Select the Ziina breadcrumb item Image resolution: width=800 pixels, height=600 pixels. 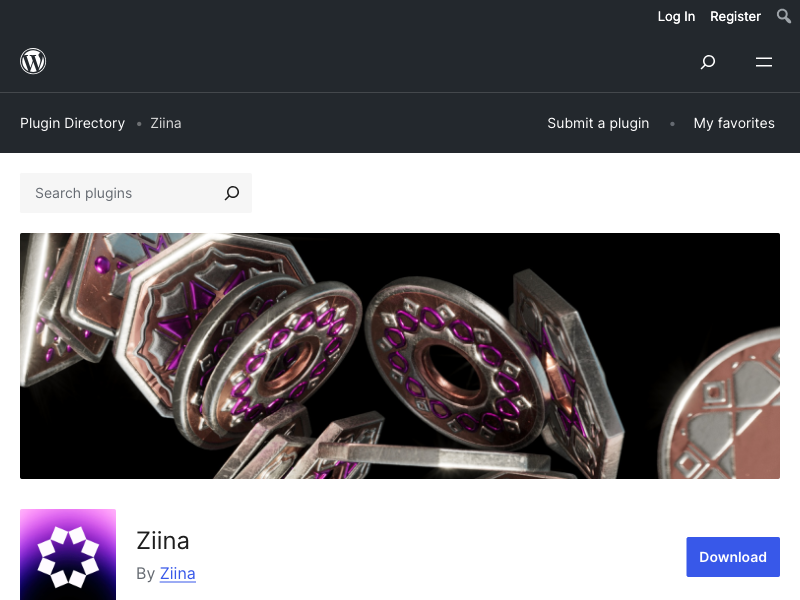tap(166, 123)
